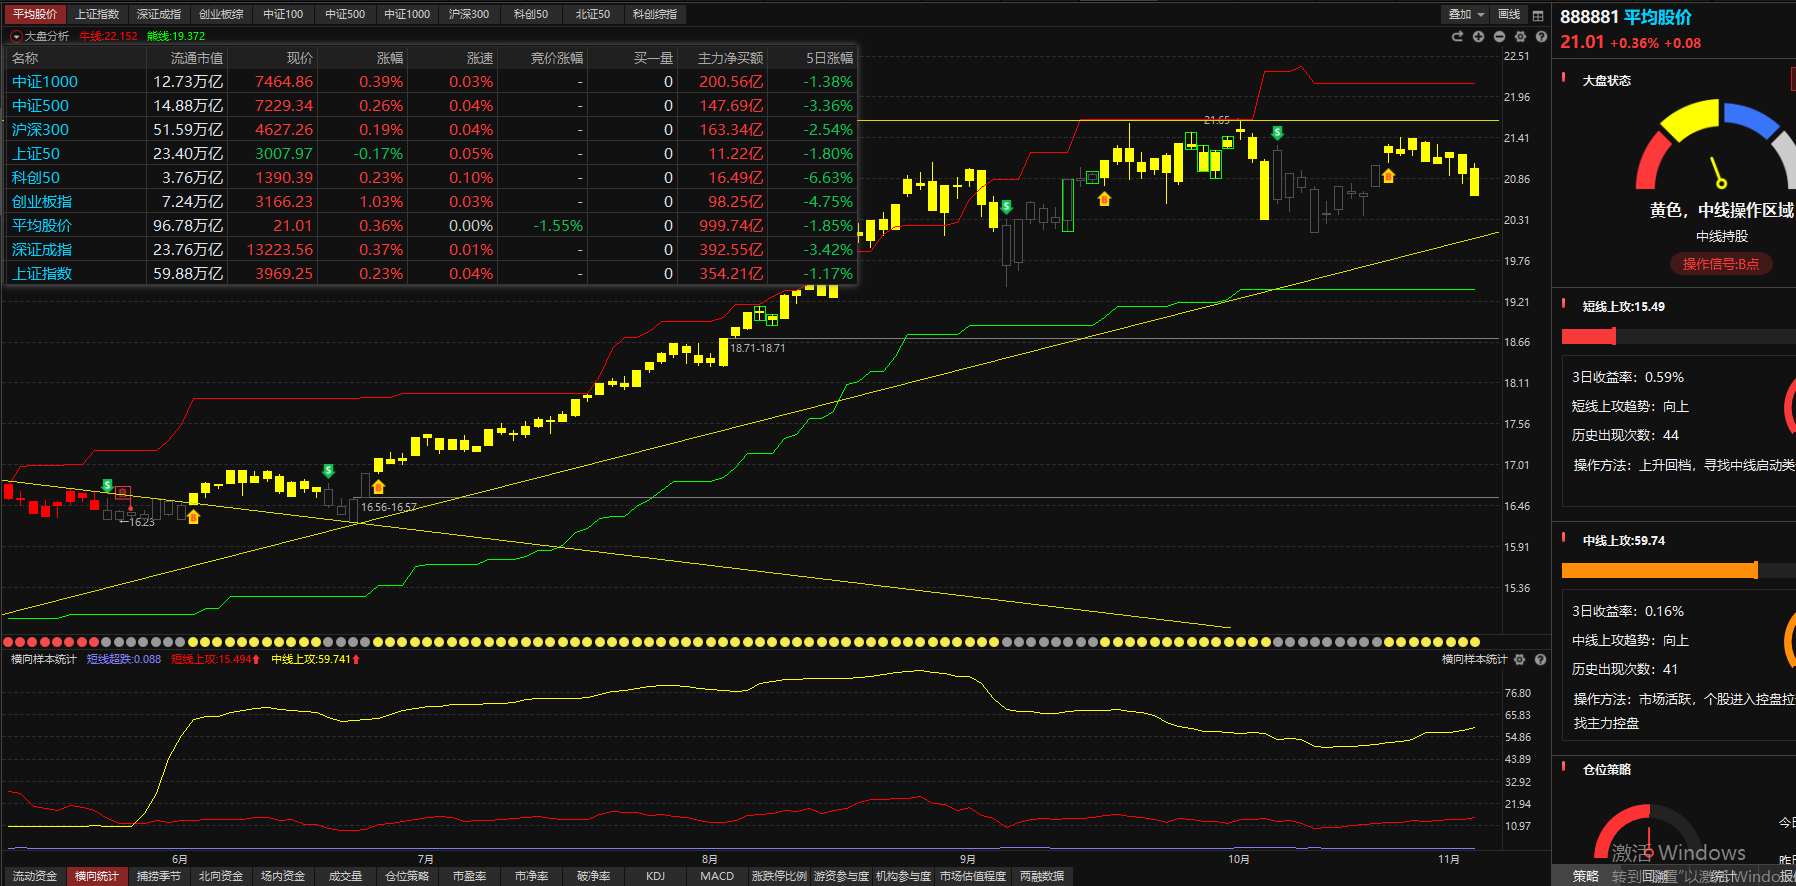The image size is (1796, 886).
Task: Select the 沪深300 index tab
Action: pos(468,14)
